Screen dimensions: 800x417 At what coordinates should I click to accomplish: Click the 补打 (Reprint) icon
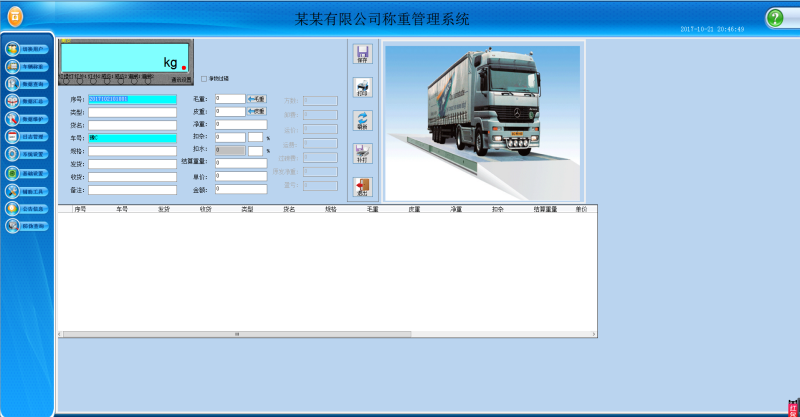(x=362, y=153)
